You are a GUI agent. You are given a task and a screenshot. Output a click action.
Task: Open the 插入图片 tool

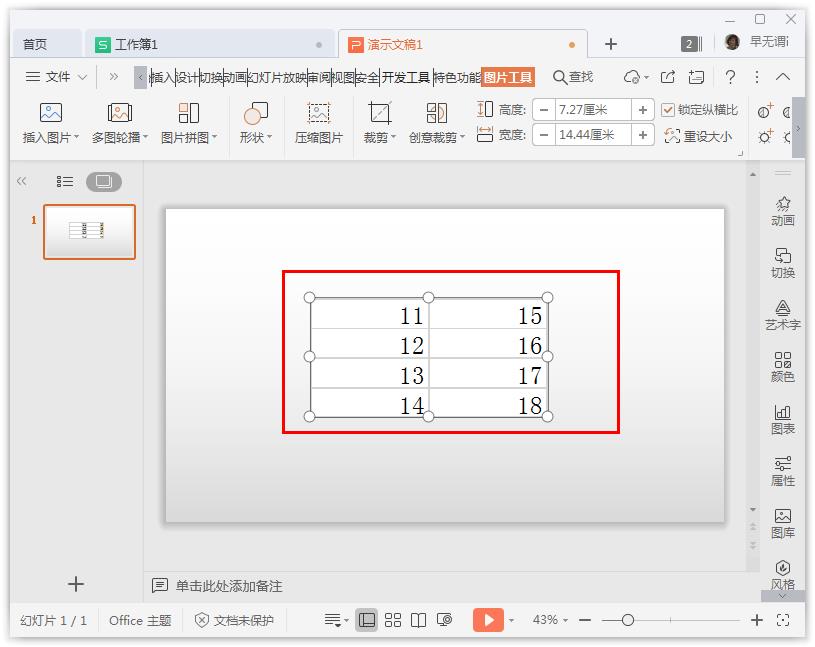(46, 122)
